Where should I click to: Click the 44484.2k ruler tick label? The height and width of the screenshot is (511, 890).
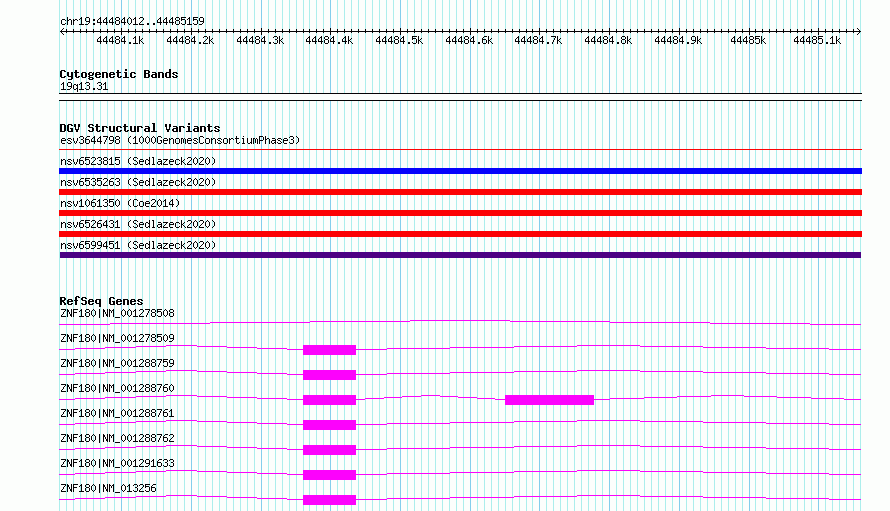(190, 40)
